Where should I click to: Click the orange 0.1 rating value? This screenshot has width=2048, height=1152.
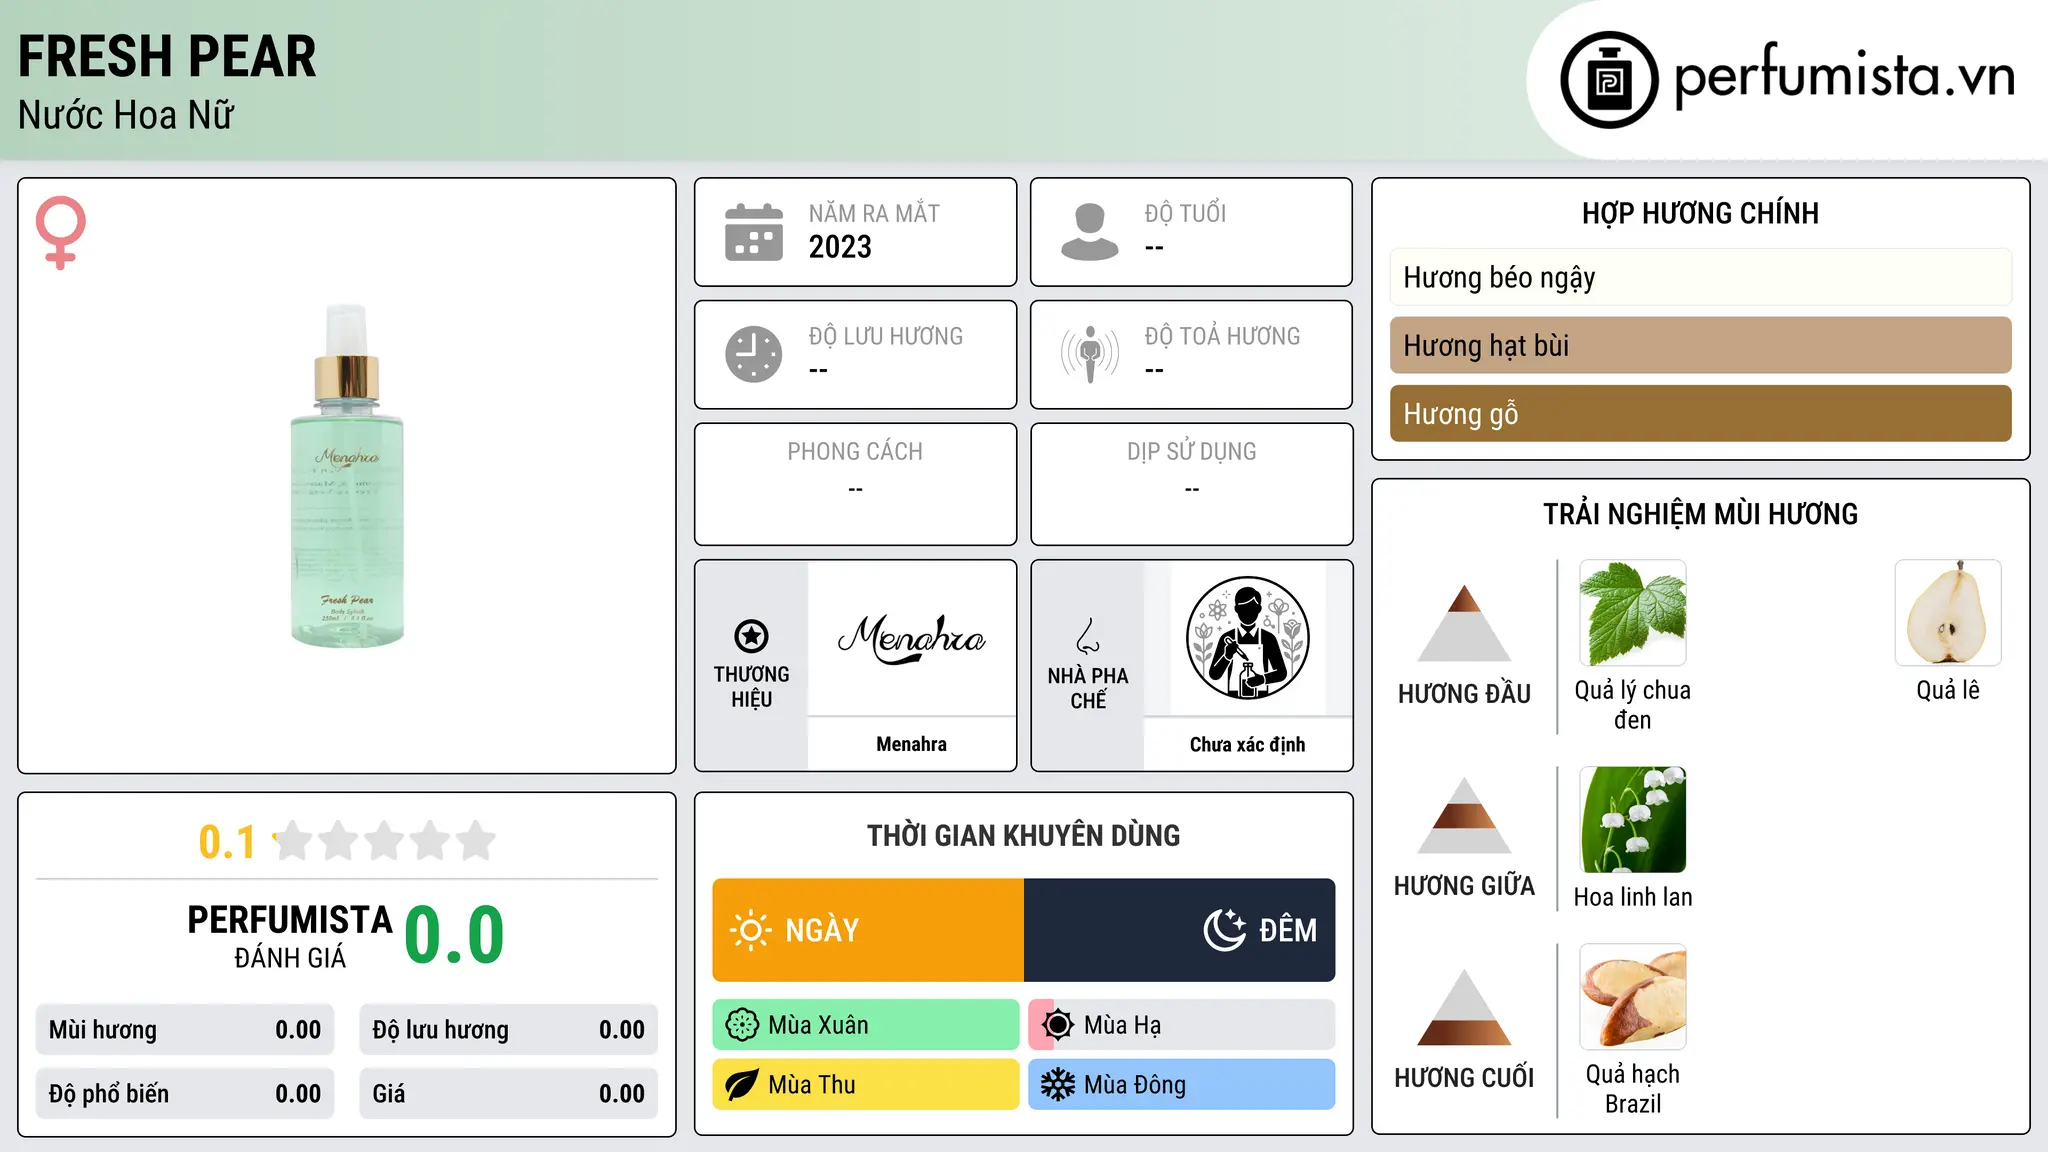227,842
